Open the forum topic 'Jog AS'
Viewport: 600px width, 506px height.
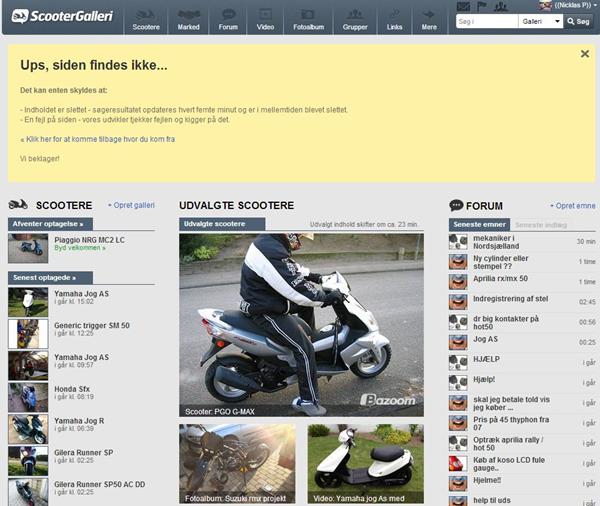(485, 339)
